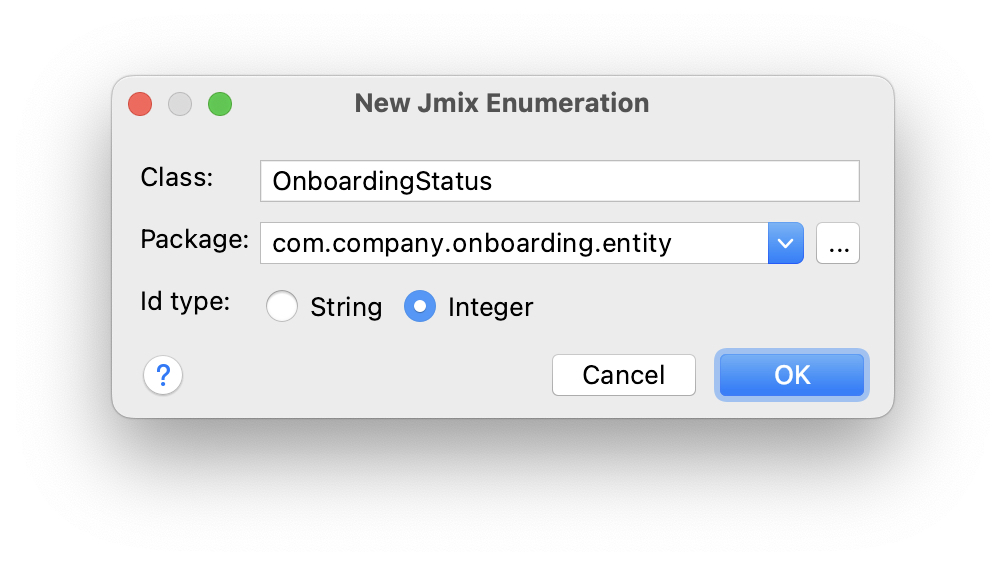Viewport: 1006px width, 566px height.
Task: Click the "Id type:" label
Action: coord(185,302)
